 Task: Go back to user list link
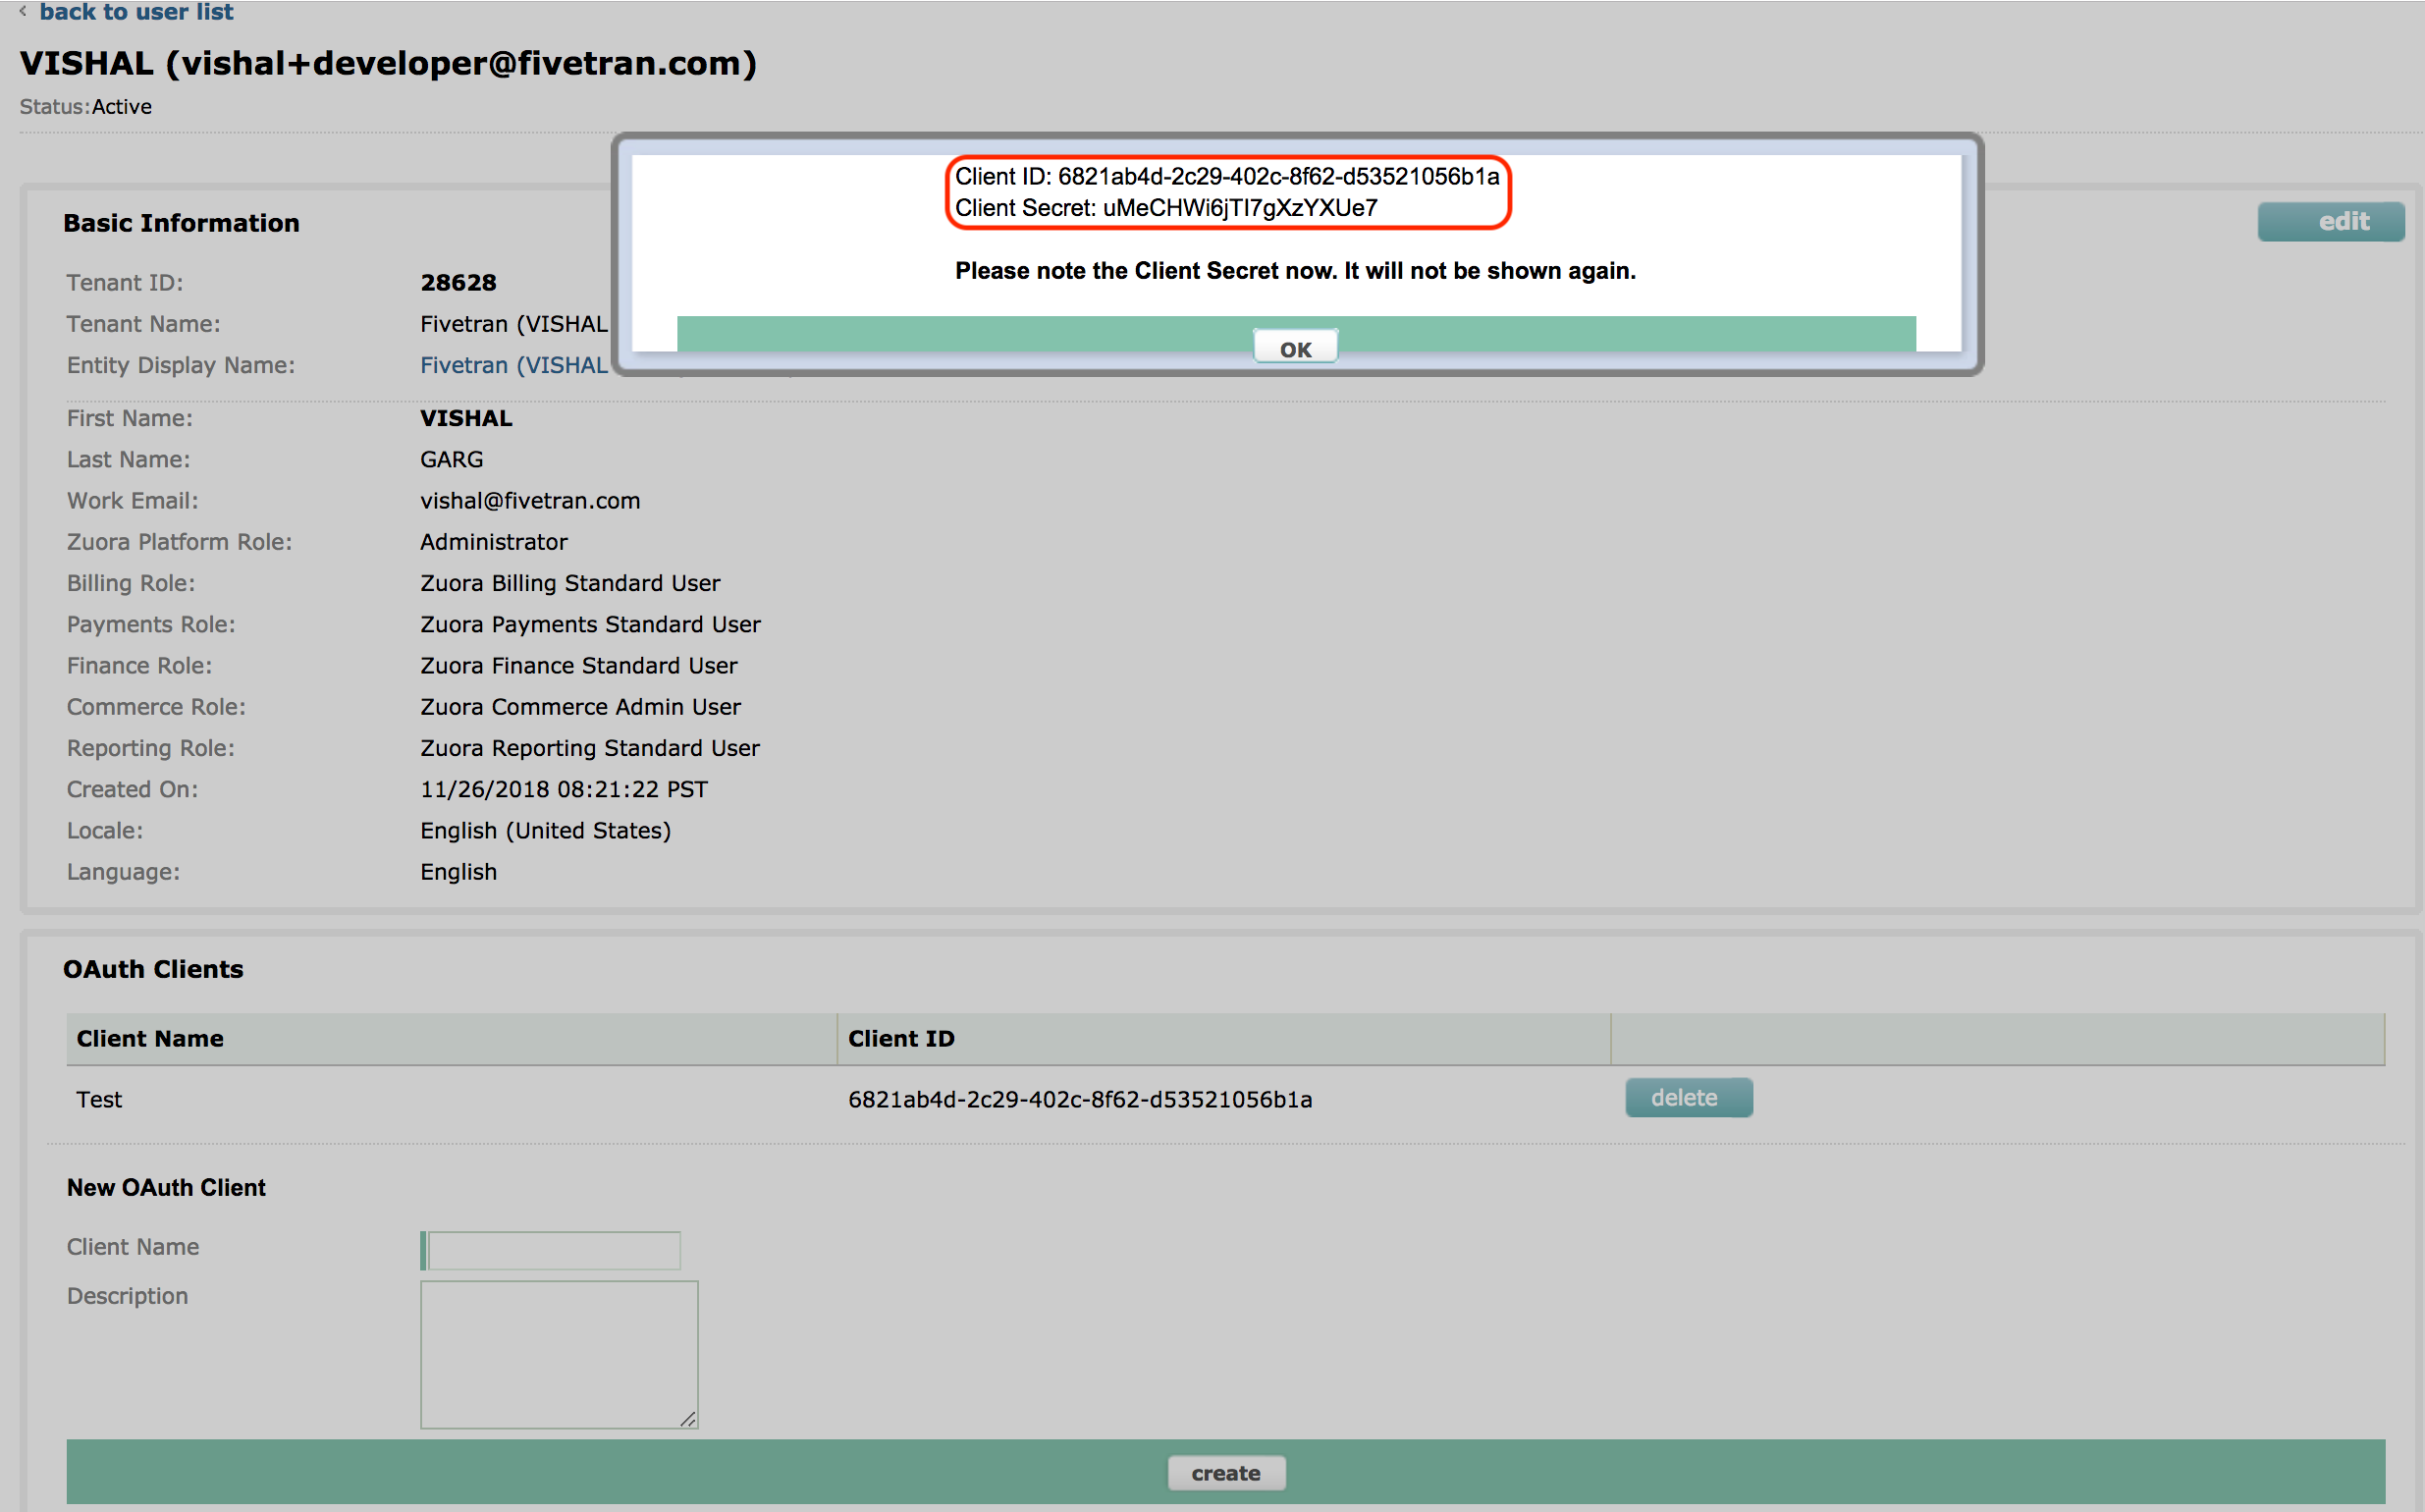tap(136, 12)
